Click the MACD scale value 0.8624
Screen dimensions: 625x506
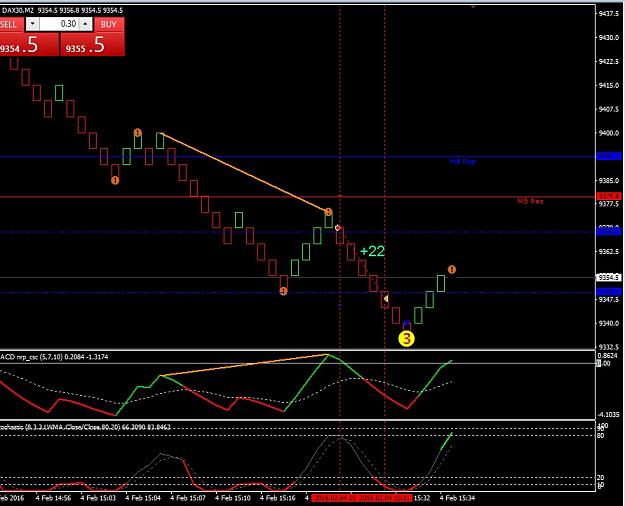click(608, 355)
